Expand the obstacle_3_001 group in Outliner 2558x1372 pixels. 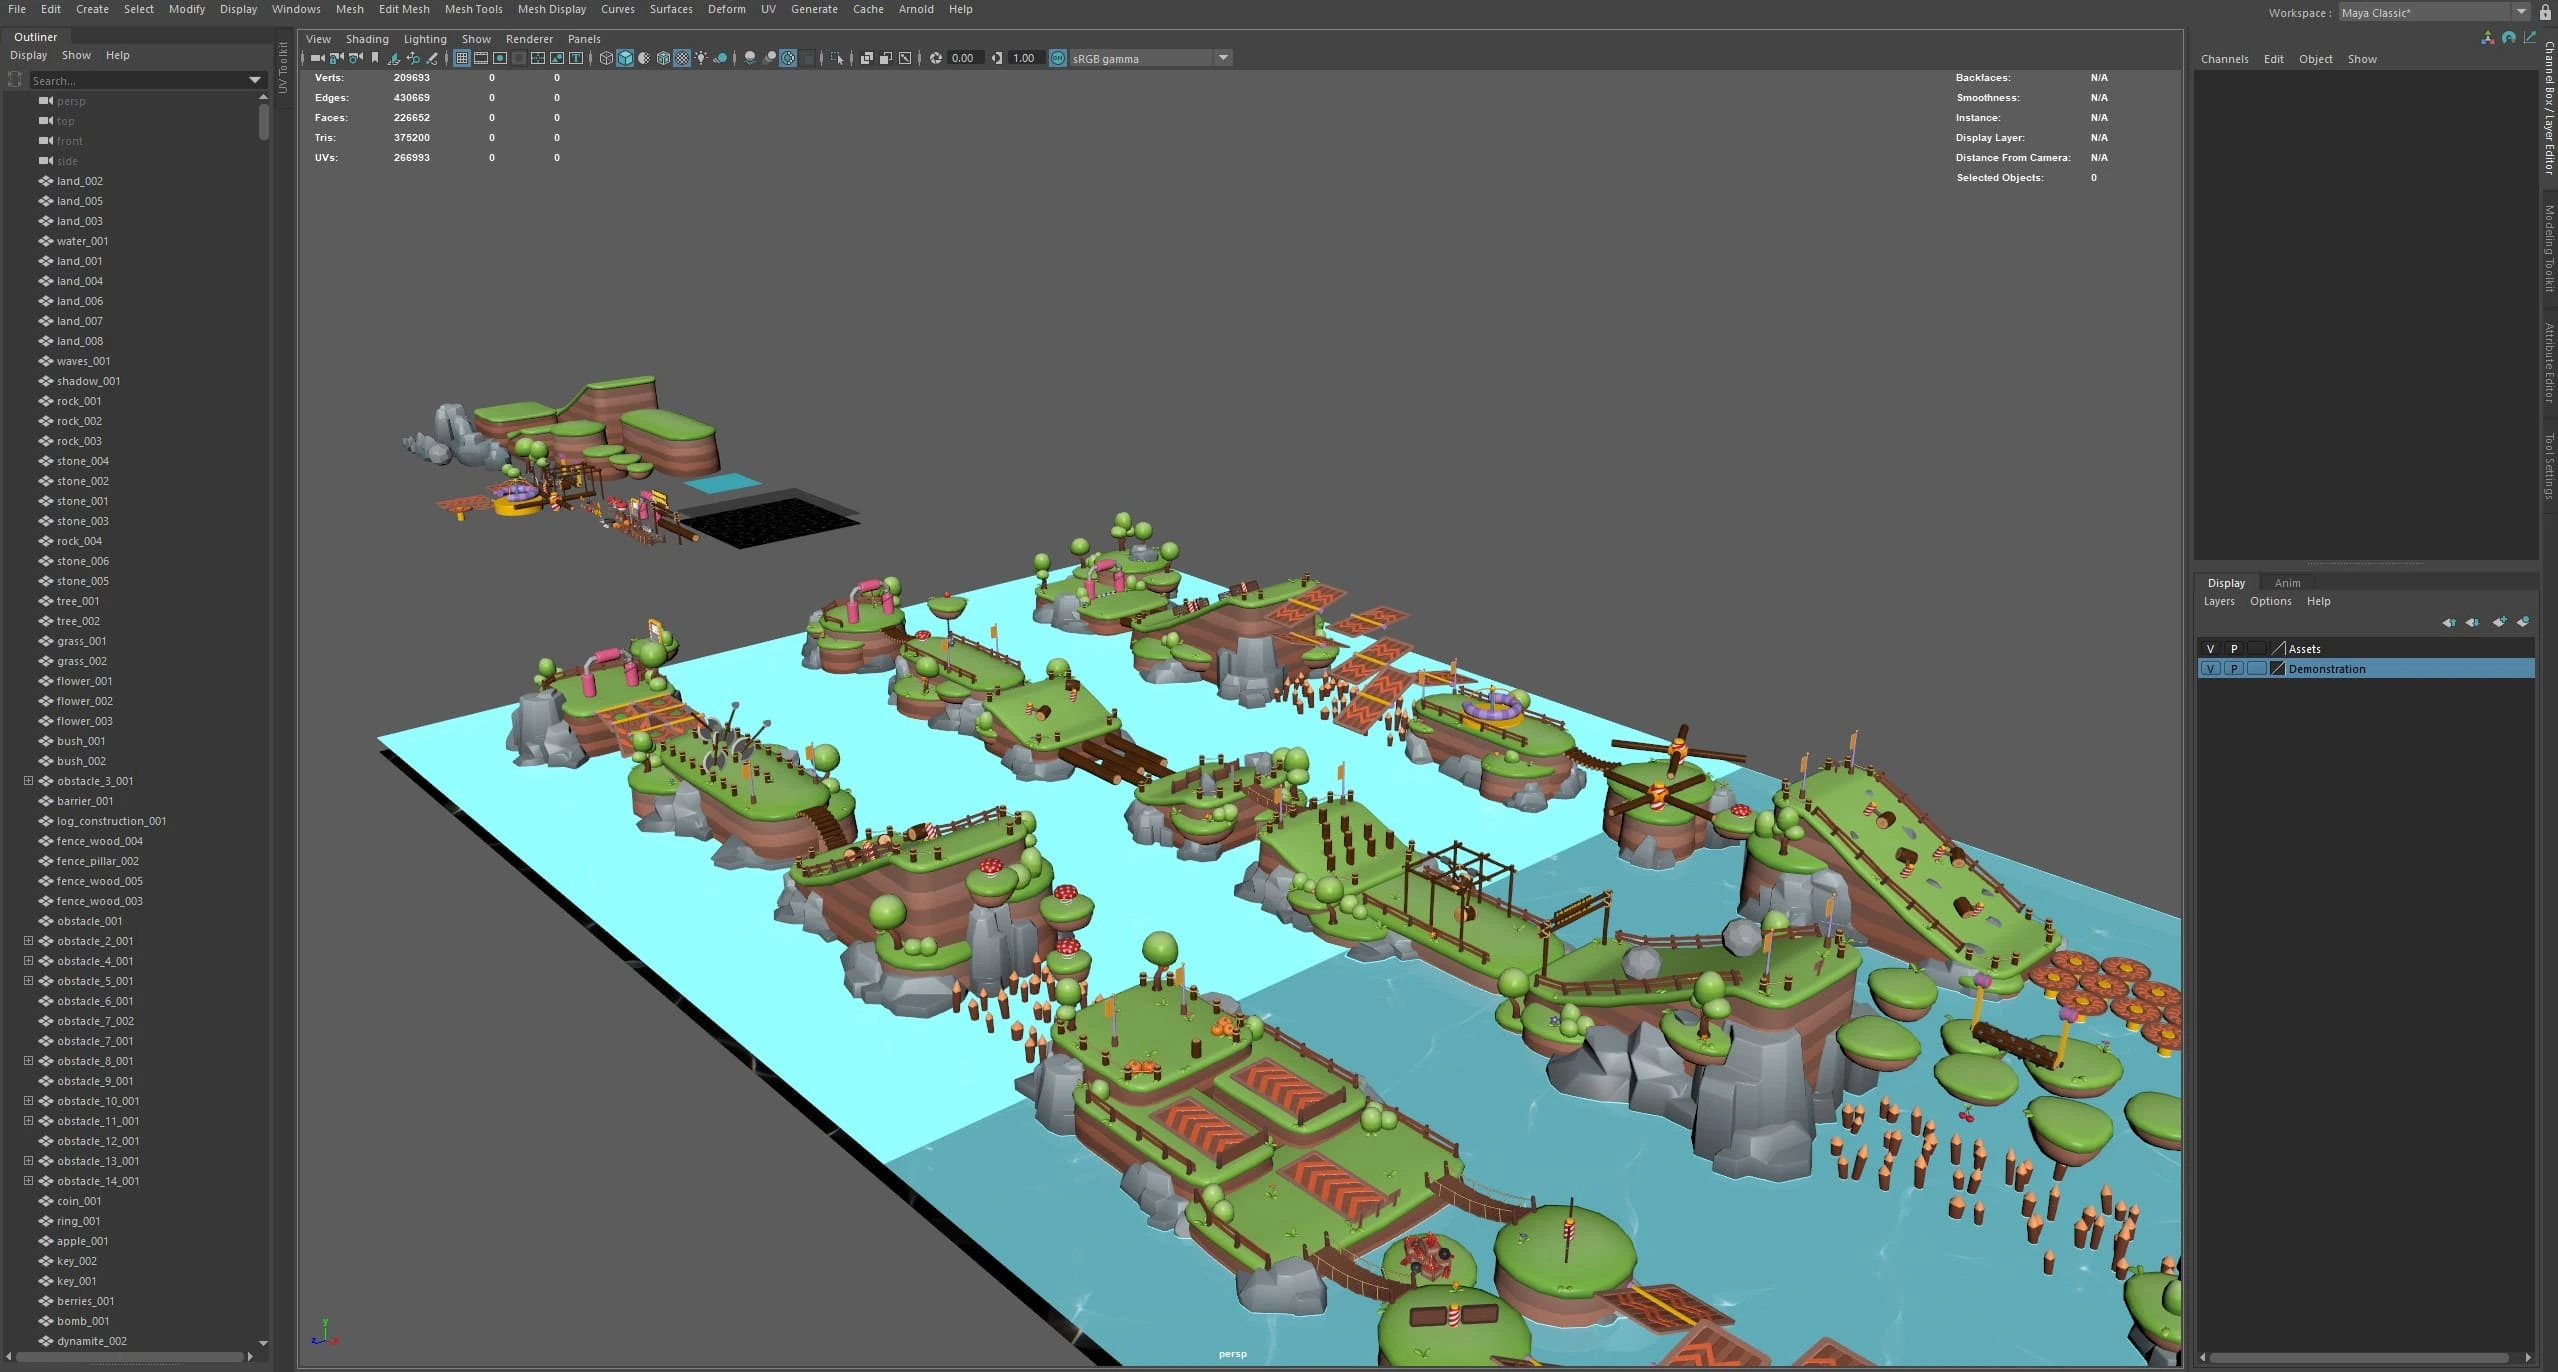[28, 781]
